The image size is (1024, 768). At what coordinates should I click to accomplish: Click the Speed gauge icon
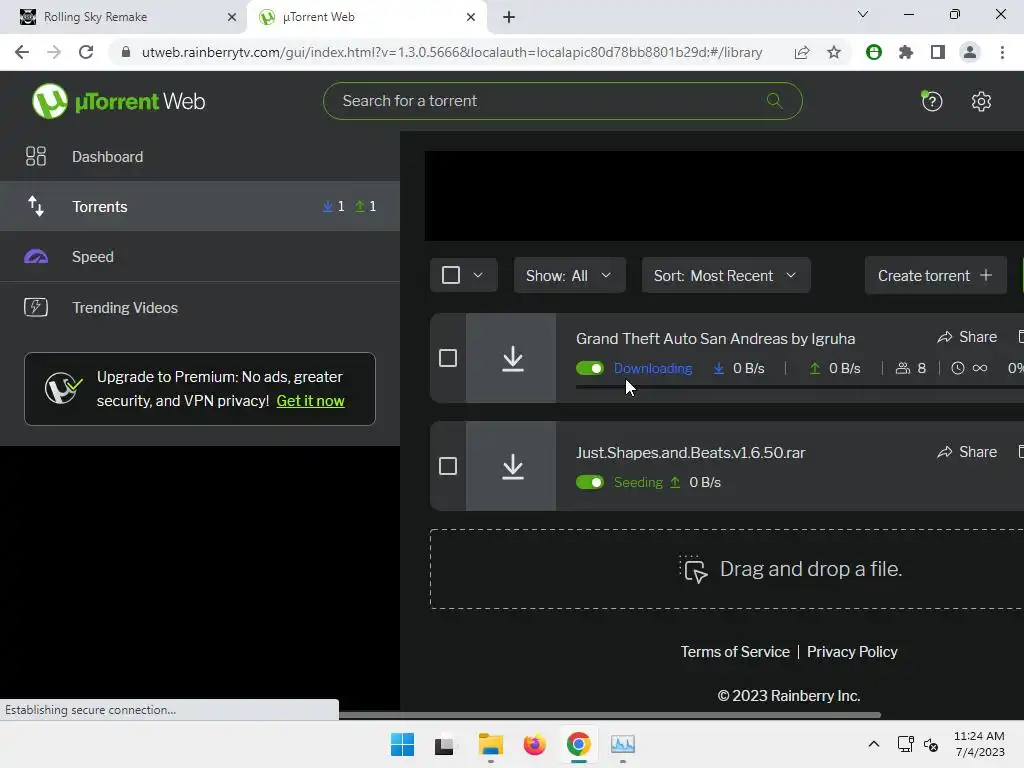[36, 257]
